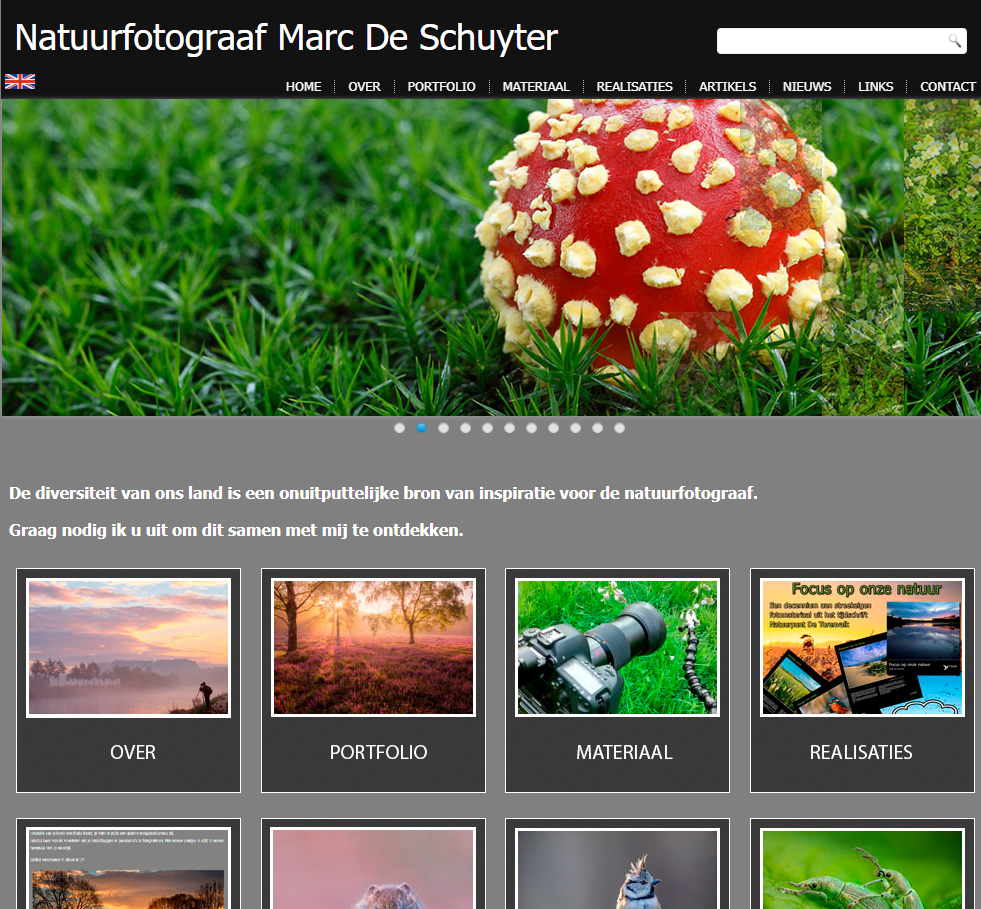
Task: Open the LINKS menu item
Action: [875, 86]
